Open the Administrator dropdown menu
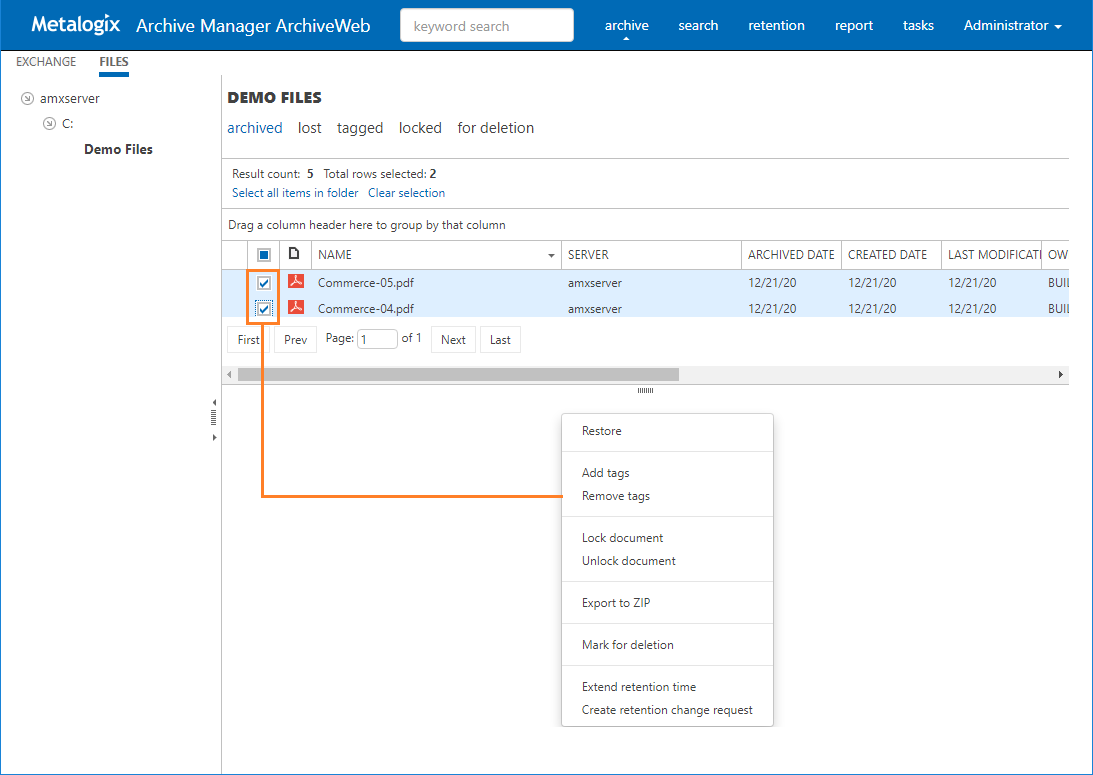The height and width of the screenshot is (775, 1093). pyautogui.click(x=1012, y=26)
